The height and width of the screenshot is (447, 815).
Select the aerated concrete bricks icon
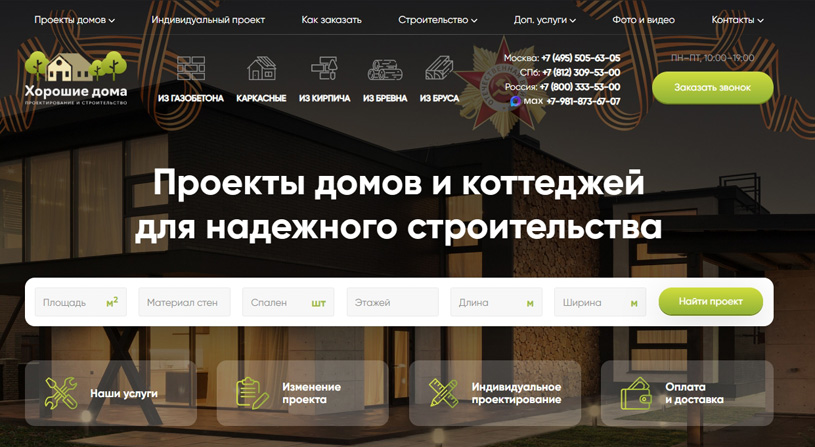191,68
